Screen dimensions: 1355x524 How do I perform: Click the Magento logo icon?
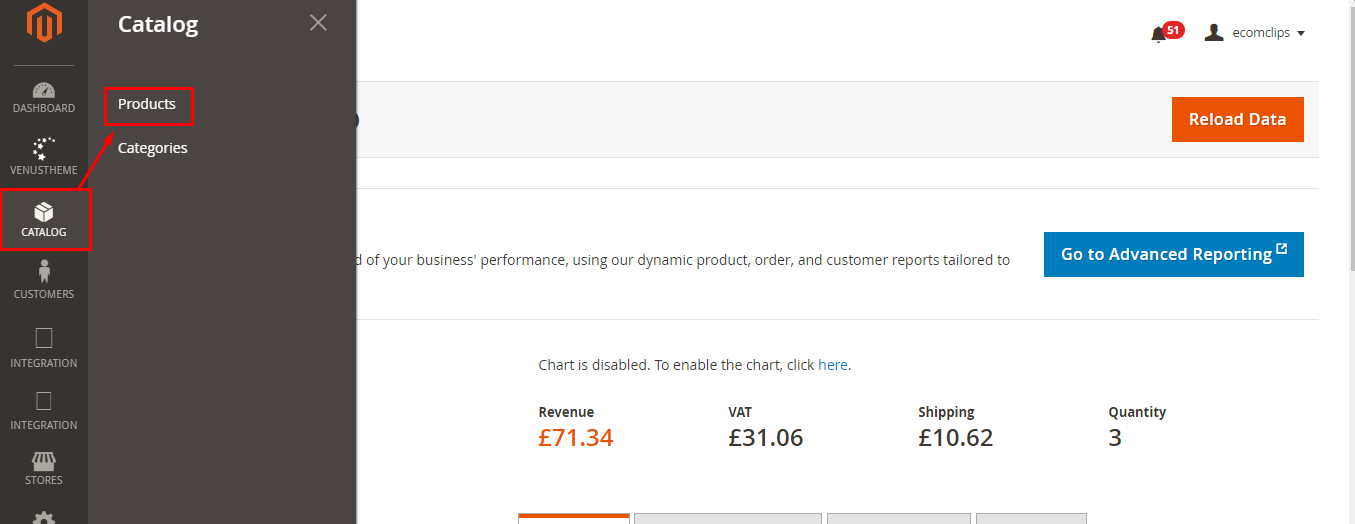coord(44,24)
